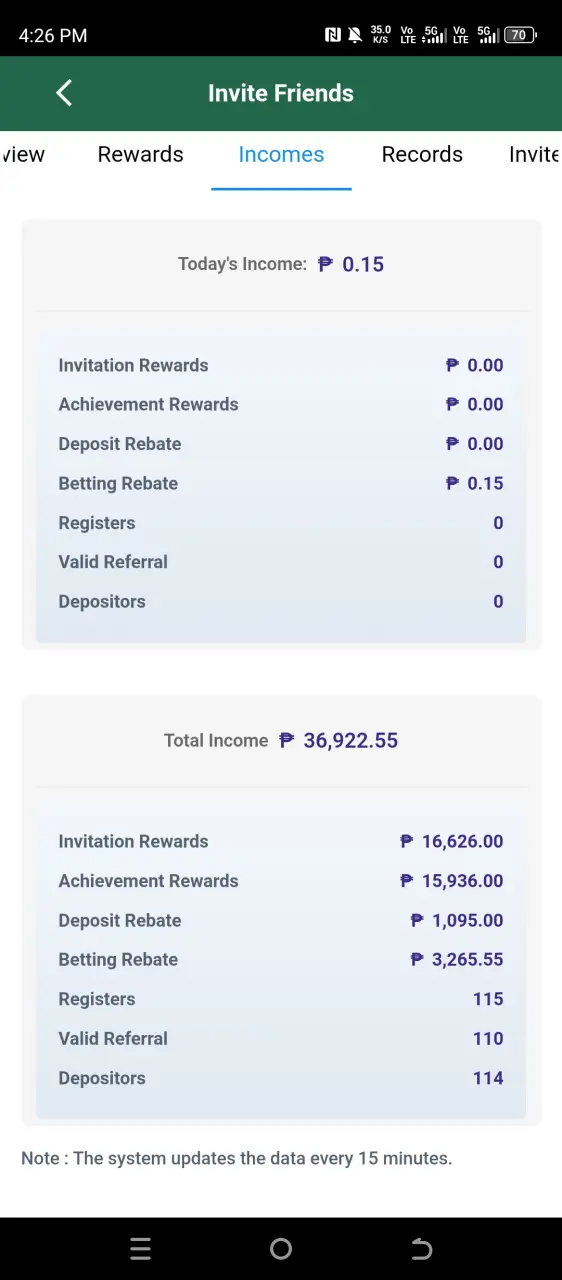The width and height of the screenshot is (562, 1280).
Task: Open the Records tab
Action: (x=422, y=154)
